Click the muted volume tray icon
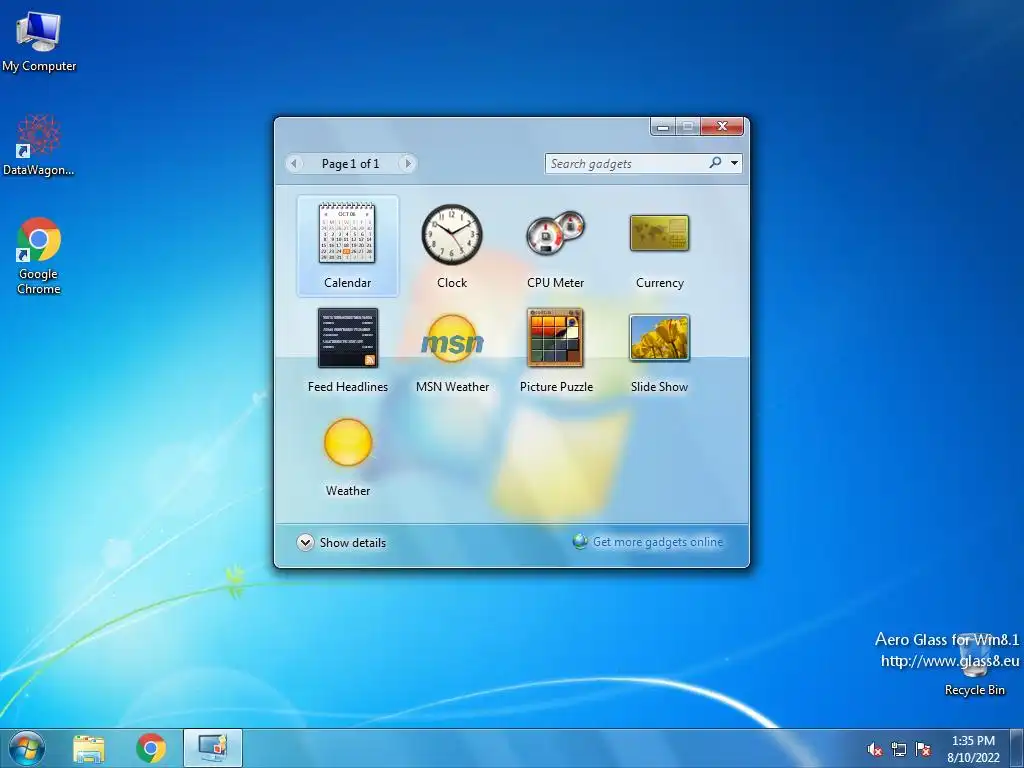This screenshot has width=1024, height=768. [874, 750]
